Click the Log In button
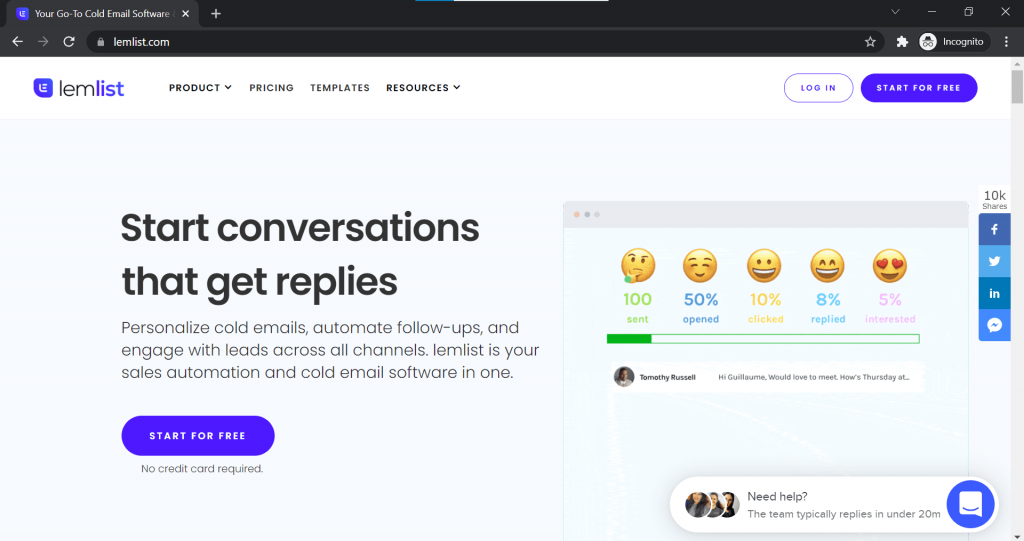 click(x=818, y=88)
